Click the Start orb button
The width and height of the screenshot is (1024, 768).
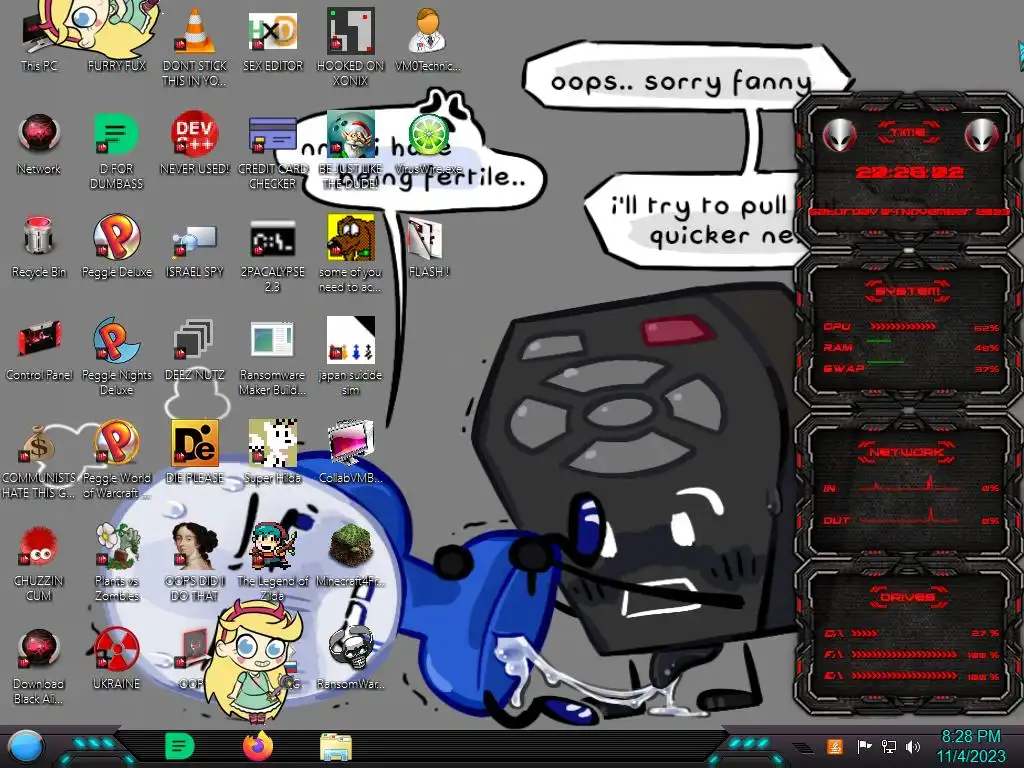[25, 747]
